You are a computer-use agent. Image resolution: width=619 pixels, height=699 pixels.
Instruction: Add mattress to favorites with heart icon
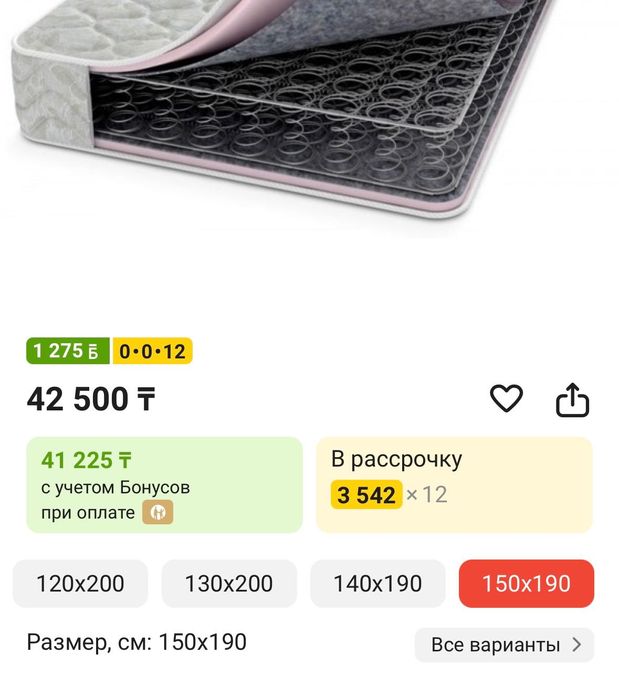(x=506, y=399)
